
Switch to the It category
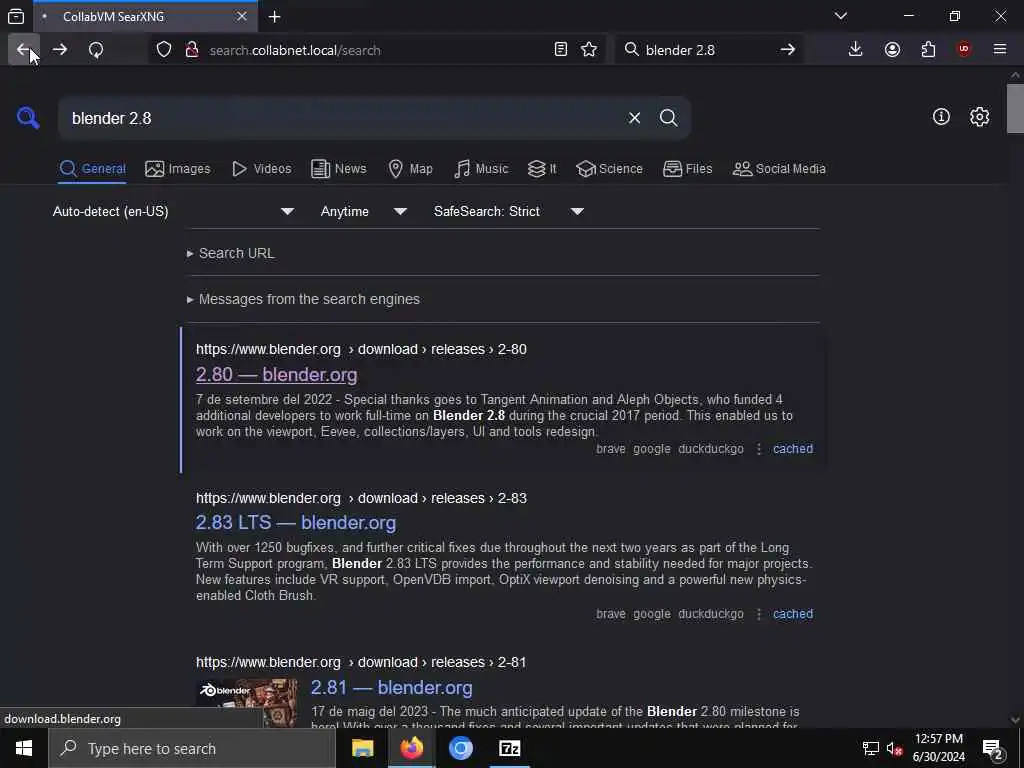541,169
